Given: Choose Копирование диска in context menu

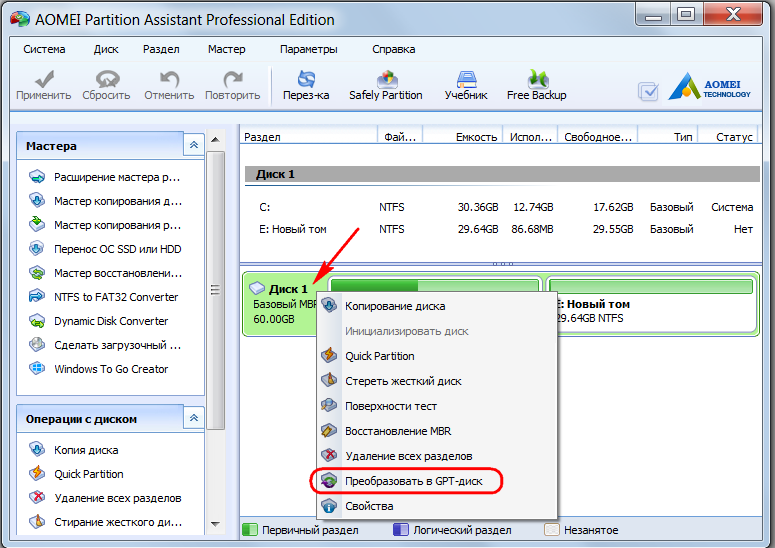Looking at the screenshot, I should (x=437, y=306).
